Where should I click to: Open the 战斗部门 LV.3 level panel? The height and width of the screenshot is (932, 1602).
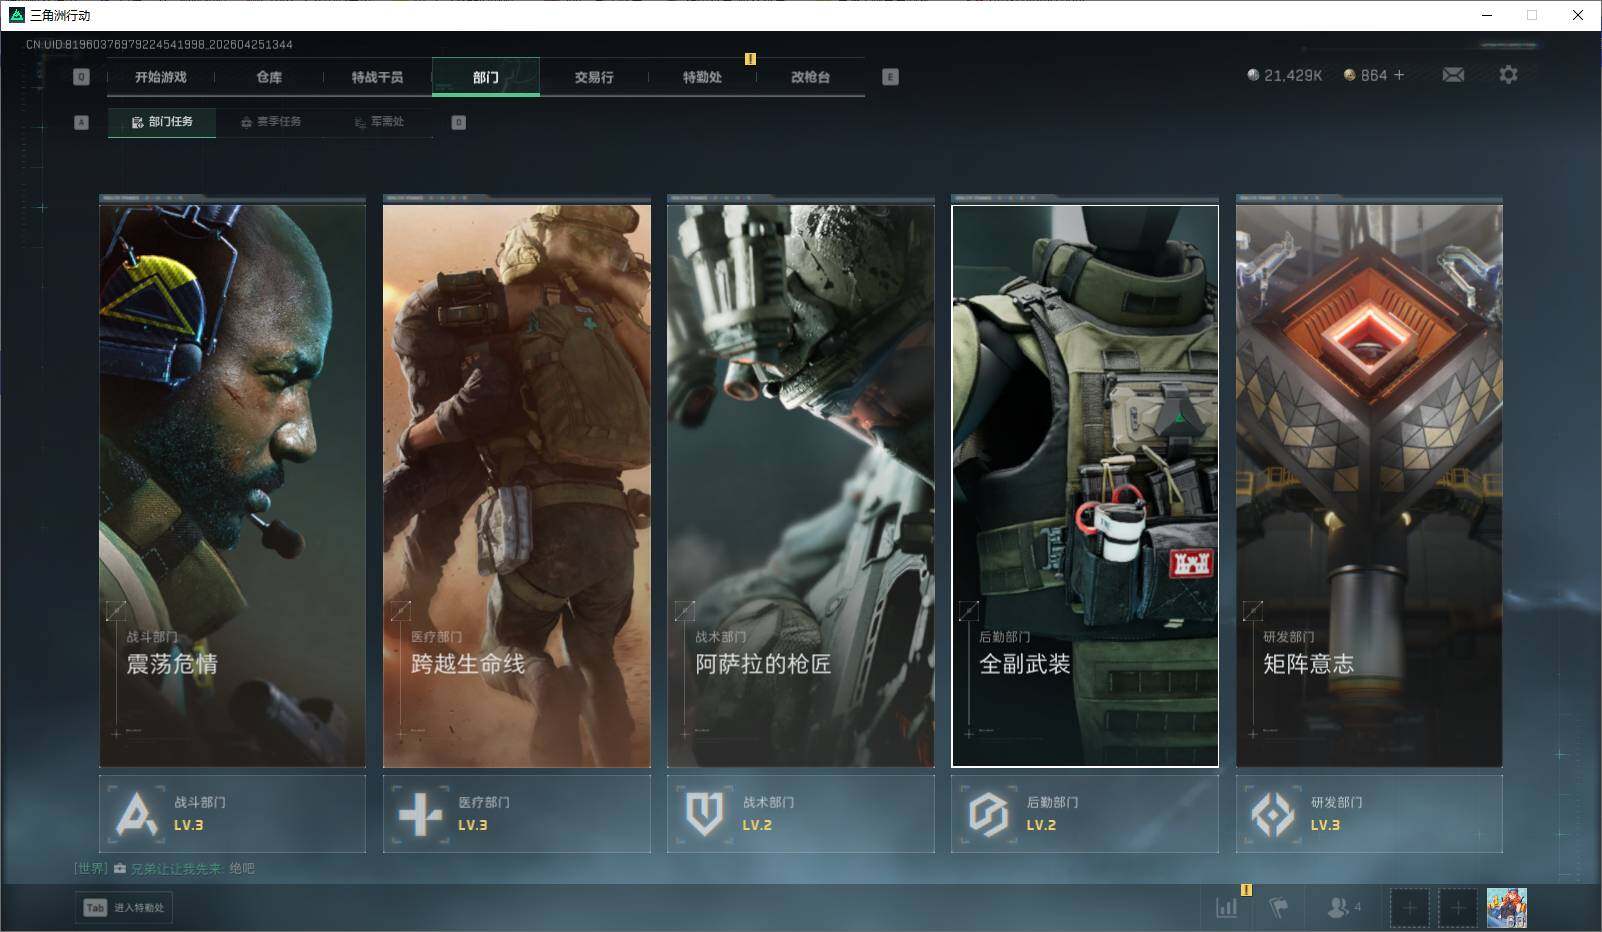pos(233,814)
